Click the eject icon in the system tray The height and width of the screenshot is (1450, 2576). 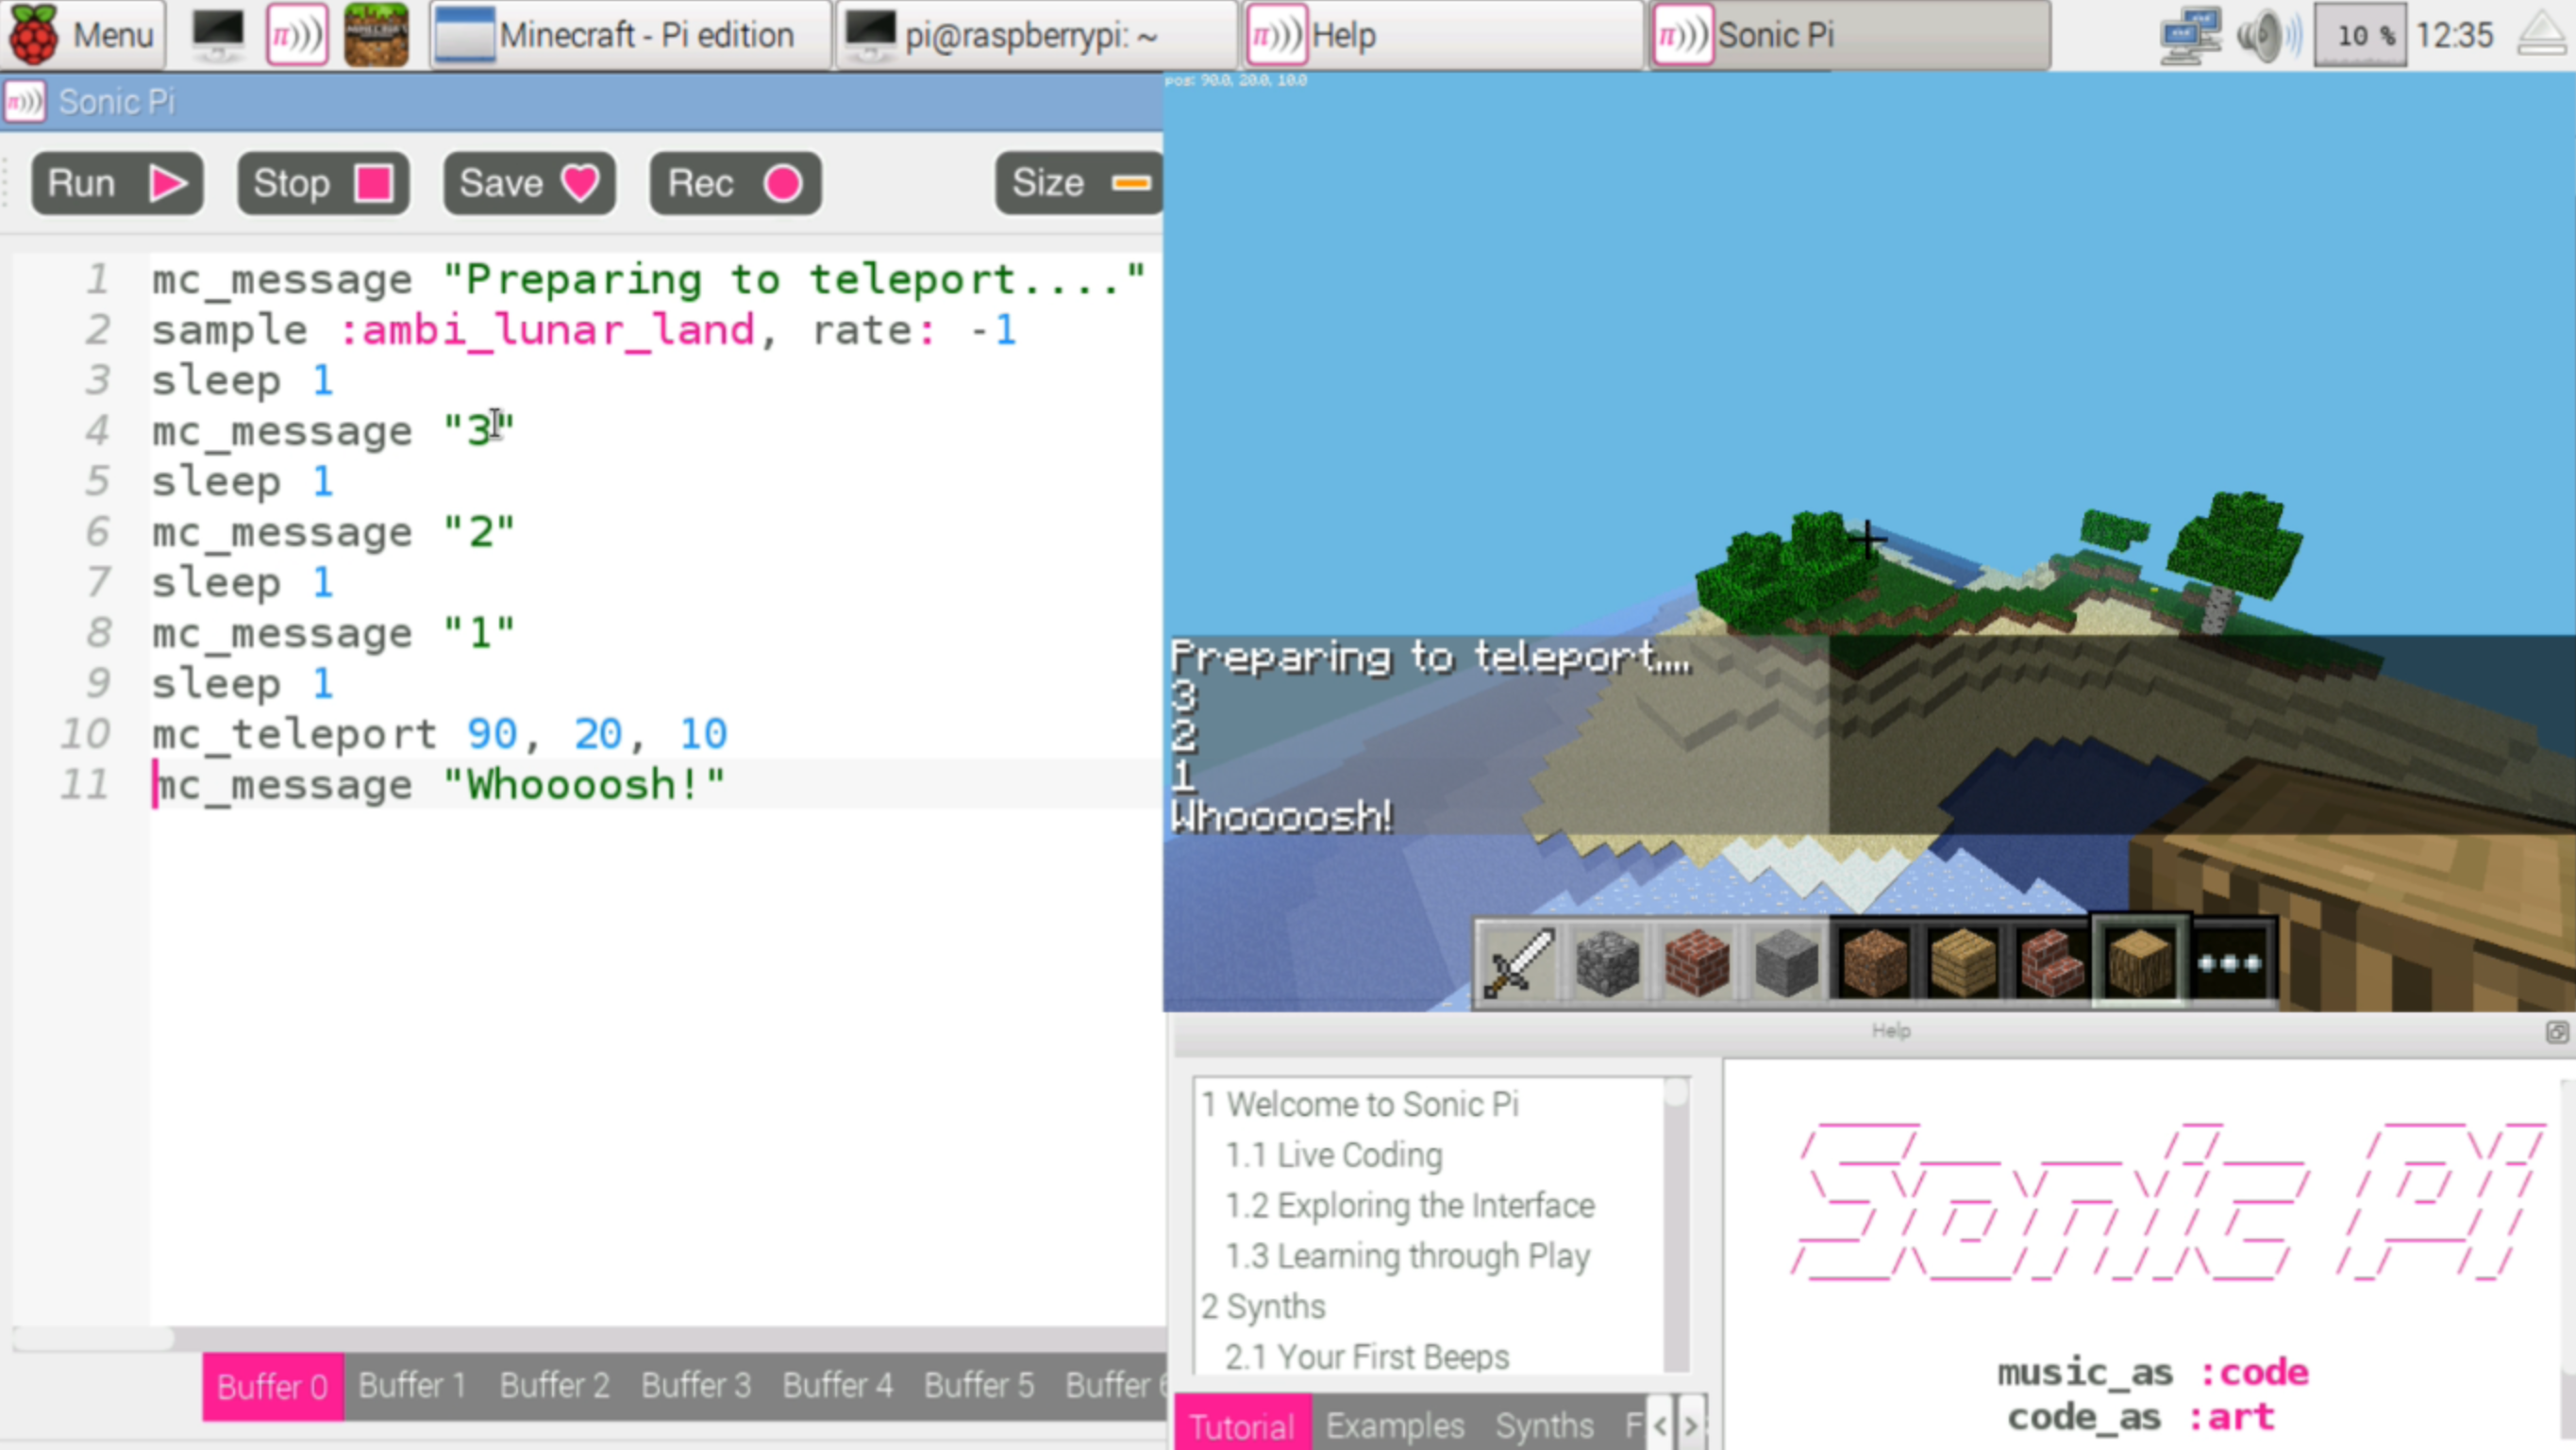pos(2542,35)
